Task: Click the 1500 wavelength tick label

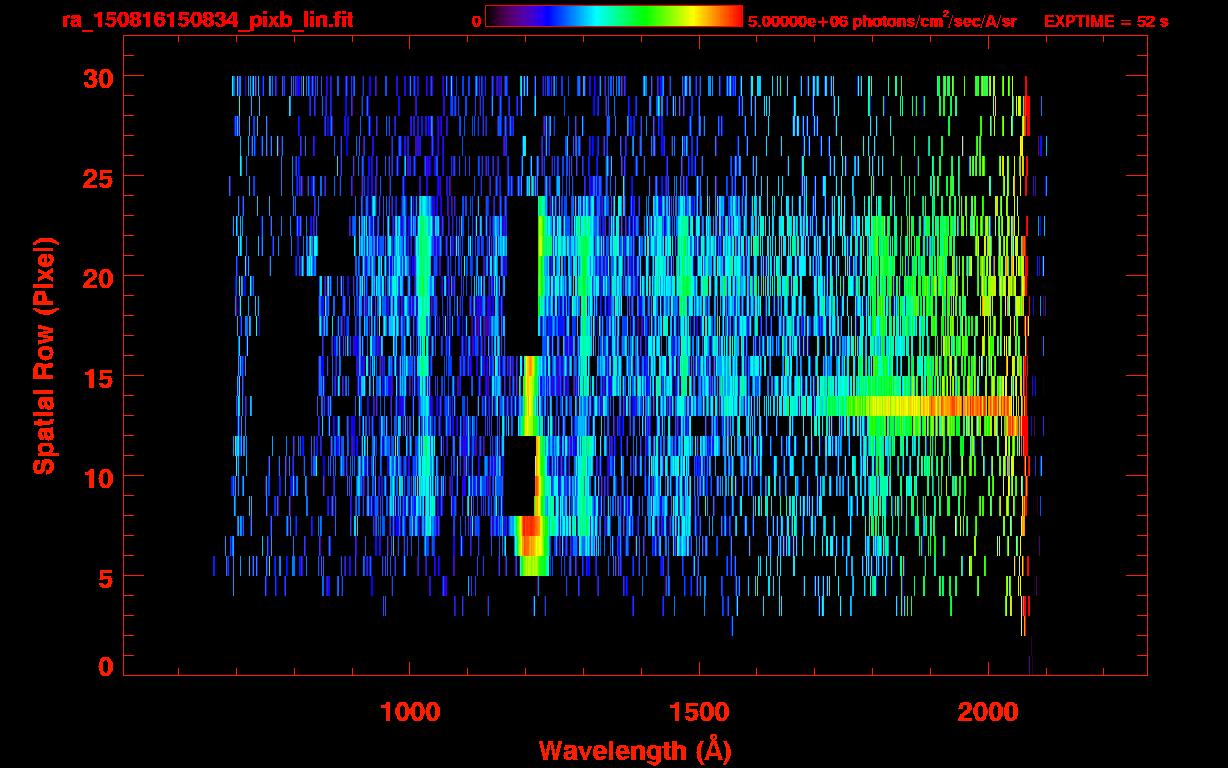Action: (x=698, y=712)
